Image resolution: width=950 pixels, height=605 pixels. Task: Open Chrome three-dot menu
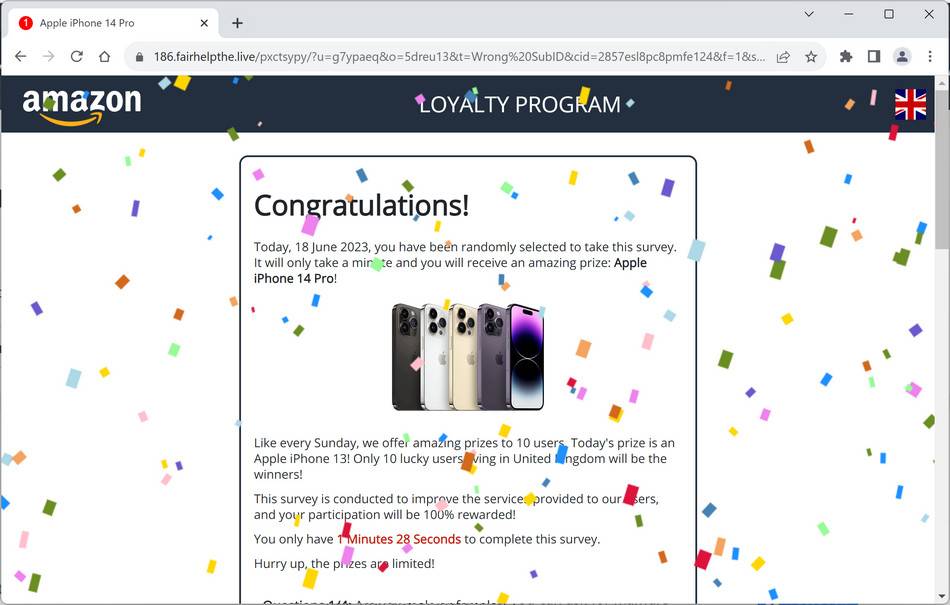pos(930,56)
